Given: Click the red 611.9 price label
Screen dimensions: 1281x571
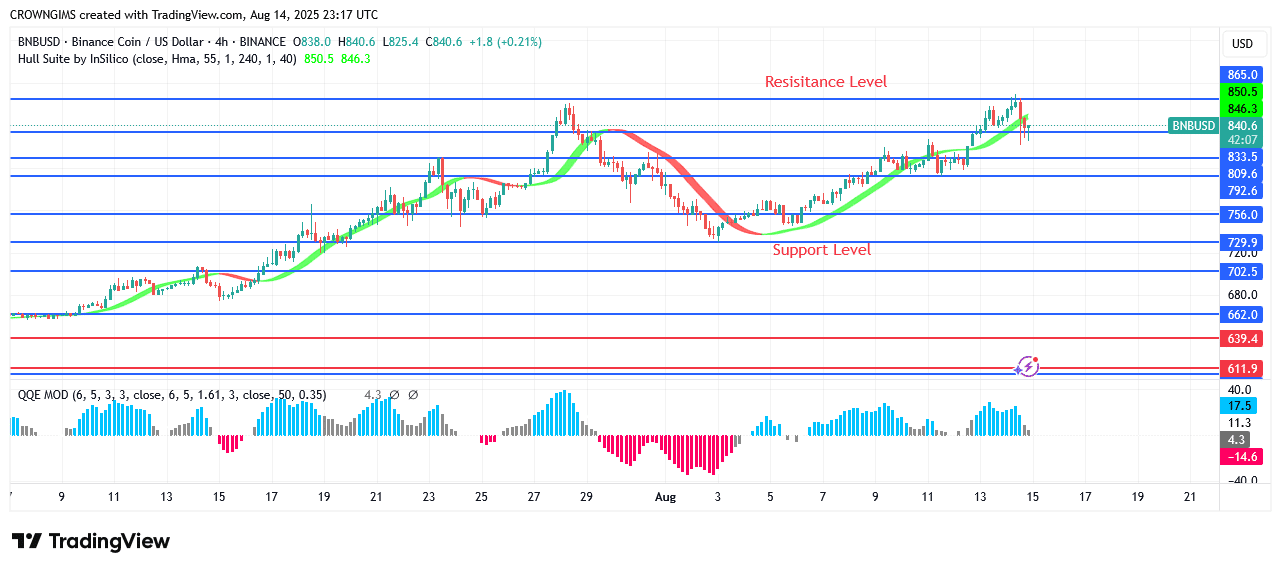Looking at the screenshot, I should tap(1241, 369).
